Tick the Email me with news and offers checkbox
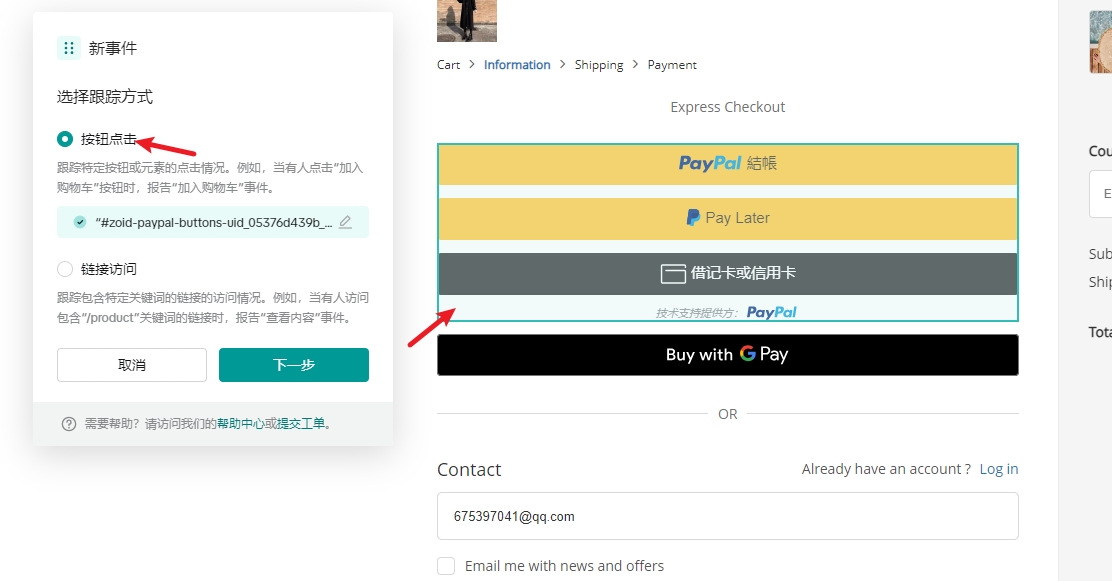1112x581 pixels. pos(446,566)
